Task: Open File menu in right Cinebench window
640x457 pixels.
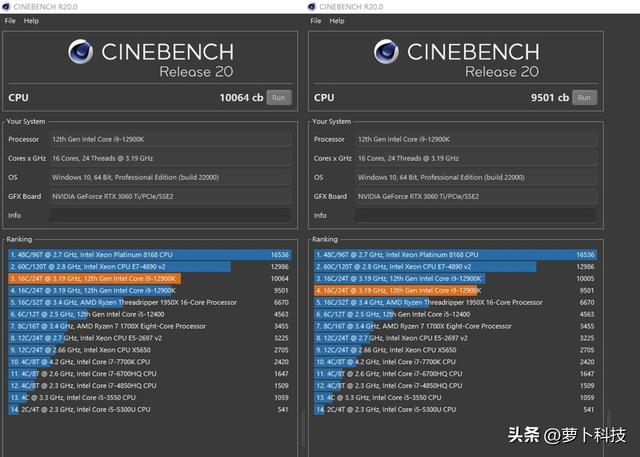Action: click(316, 21)
